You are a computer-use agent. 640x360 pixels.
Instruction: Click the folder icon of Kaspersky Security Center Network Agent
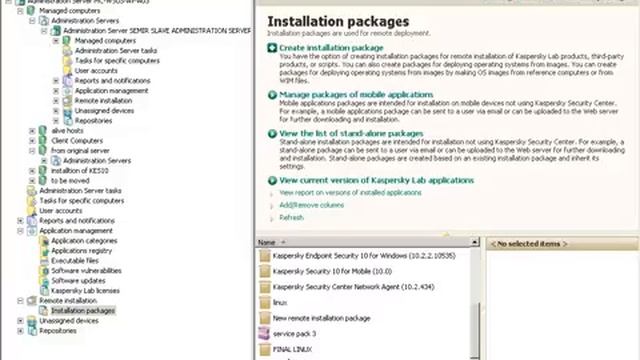[265, 287]
